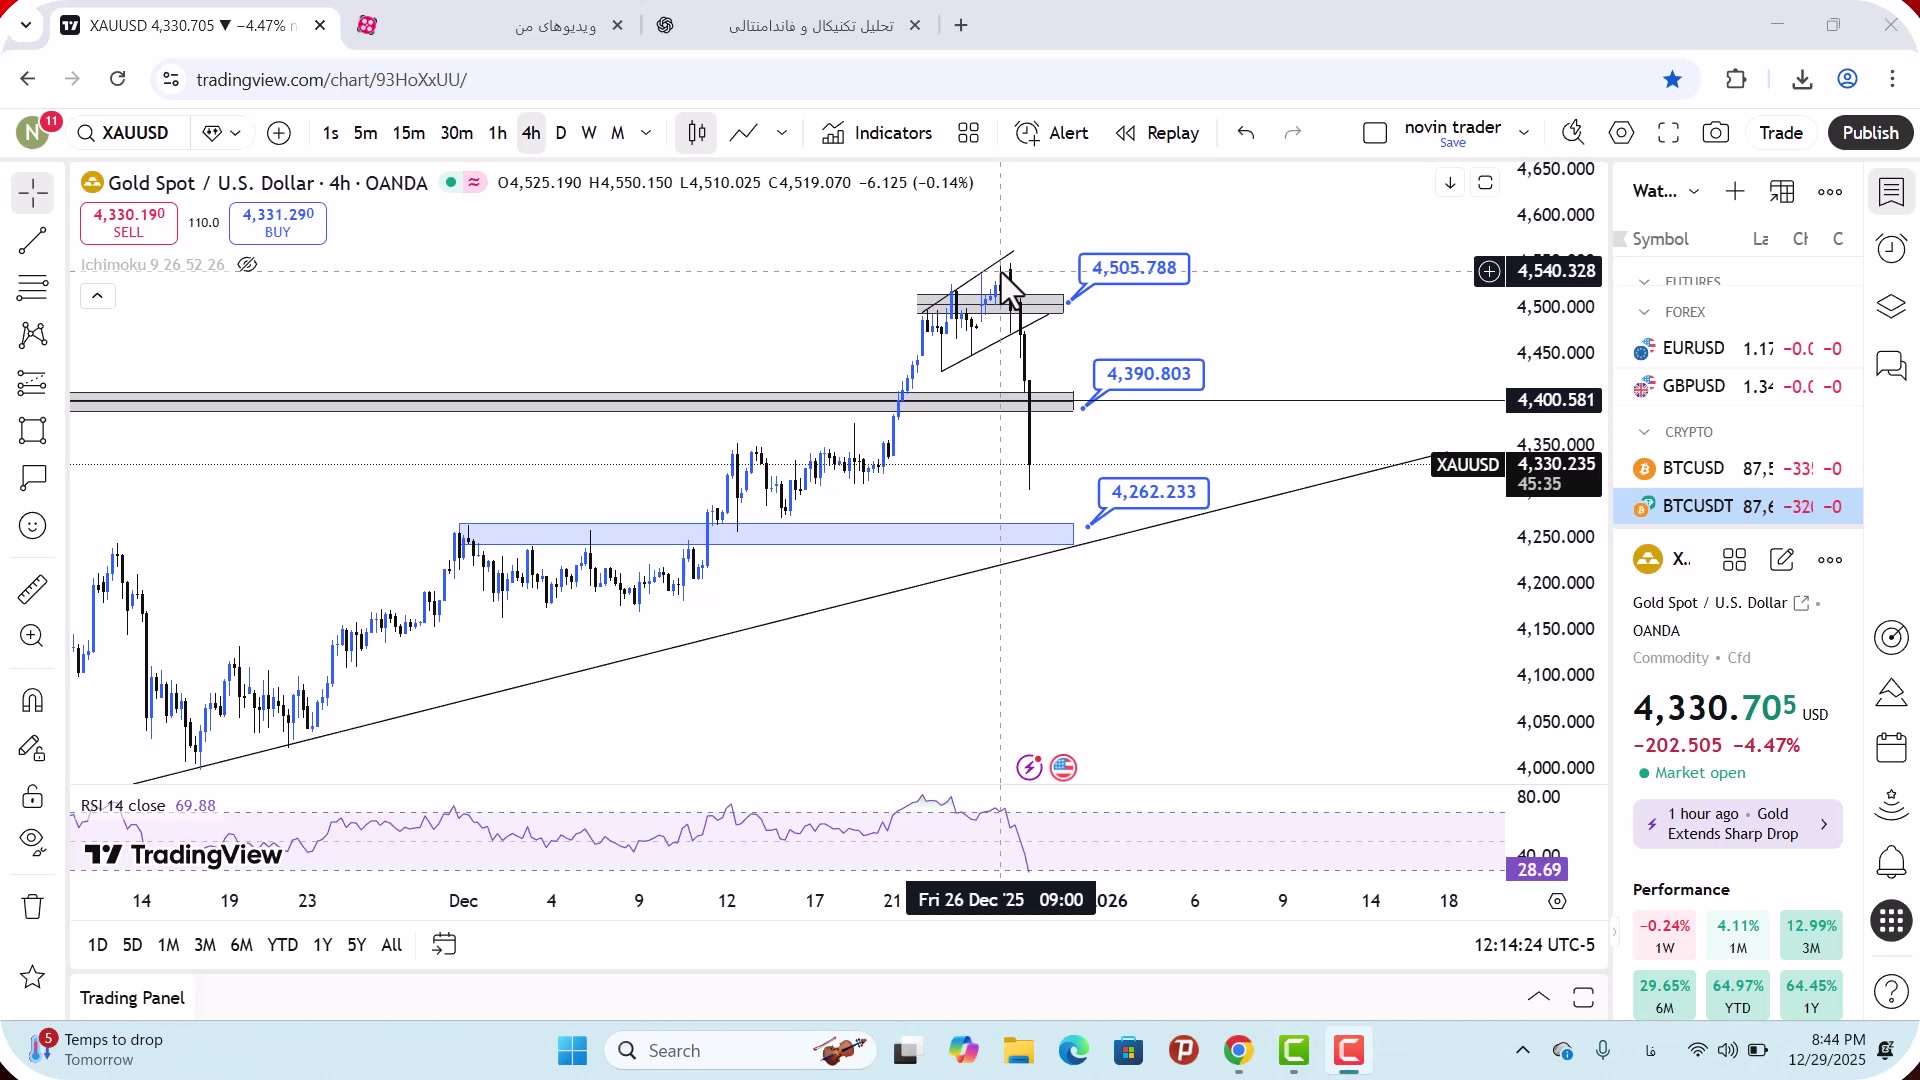Click the Publish button
This screenshot has width=1920, height=1080.
[x=1870, y=133]
